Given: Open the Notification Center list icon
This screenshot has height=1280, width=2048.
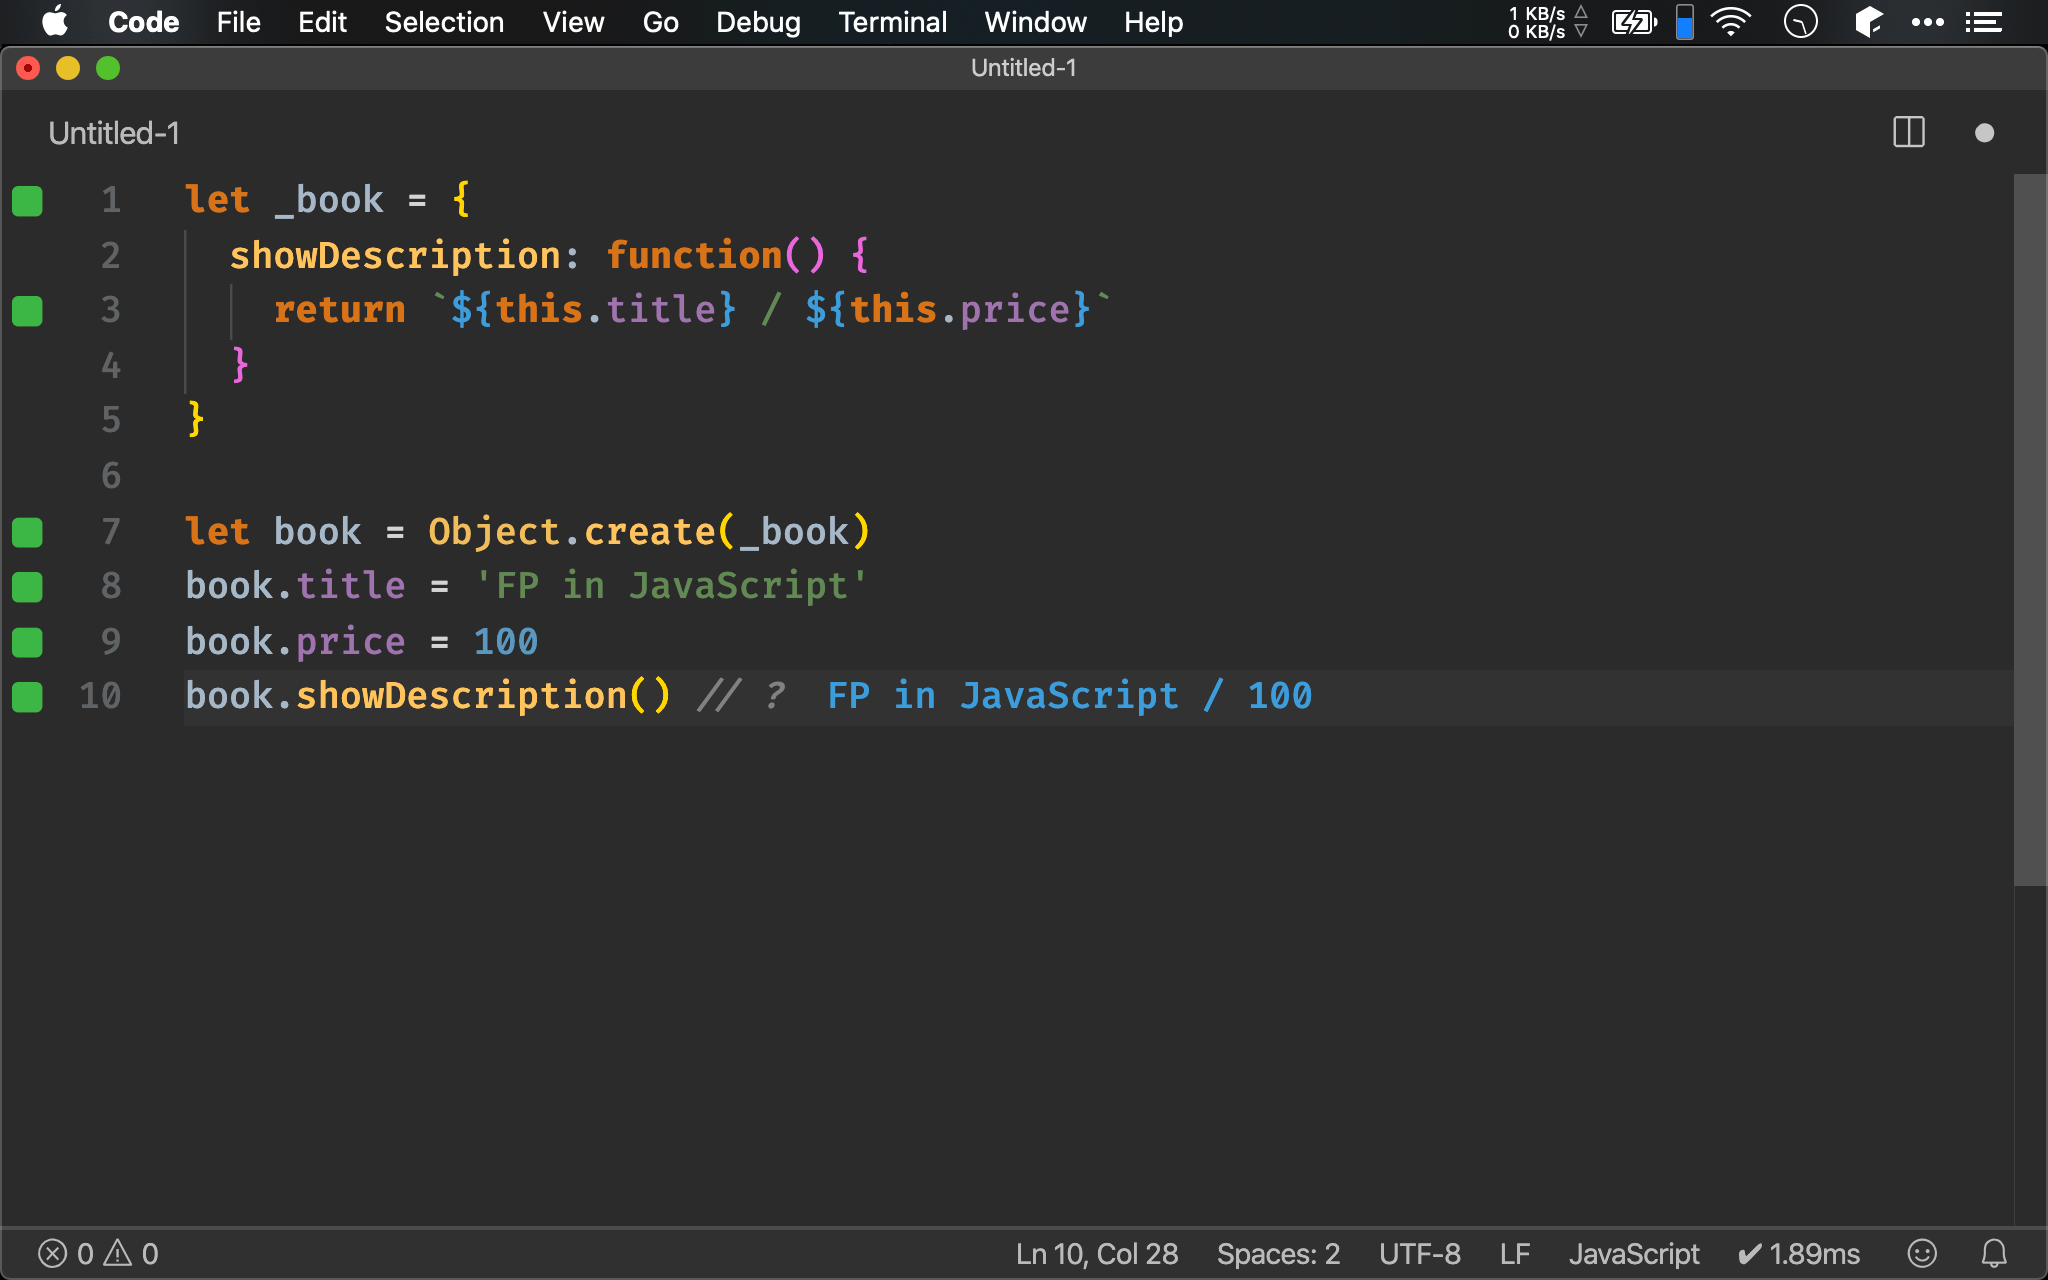Looking at the screenshot, I should tap(1983, 22).
